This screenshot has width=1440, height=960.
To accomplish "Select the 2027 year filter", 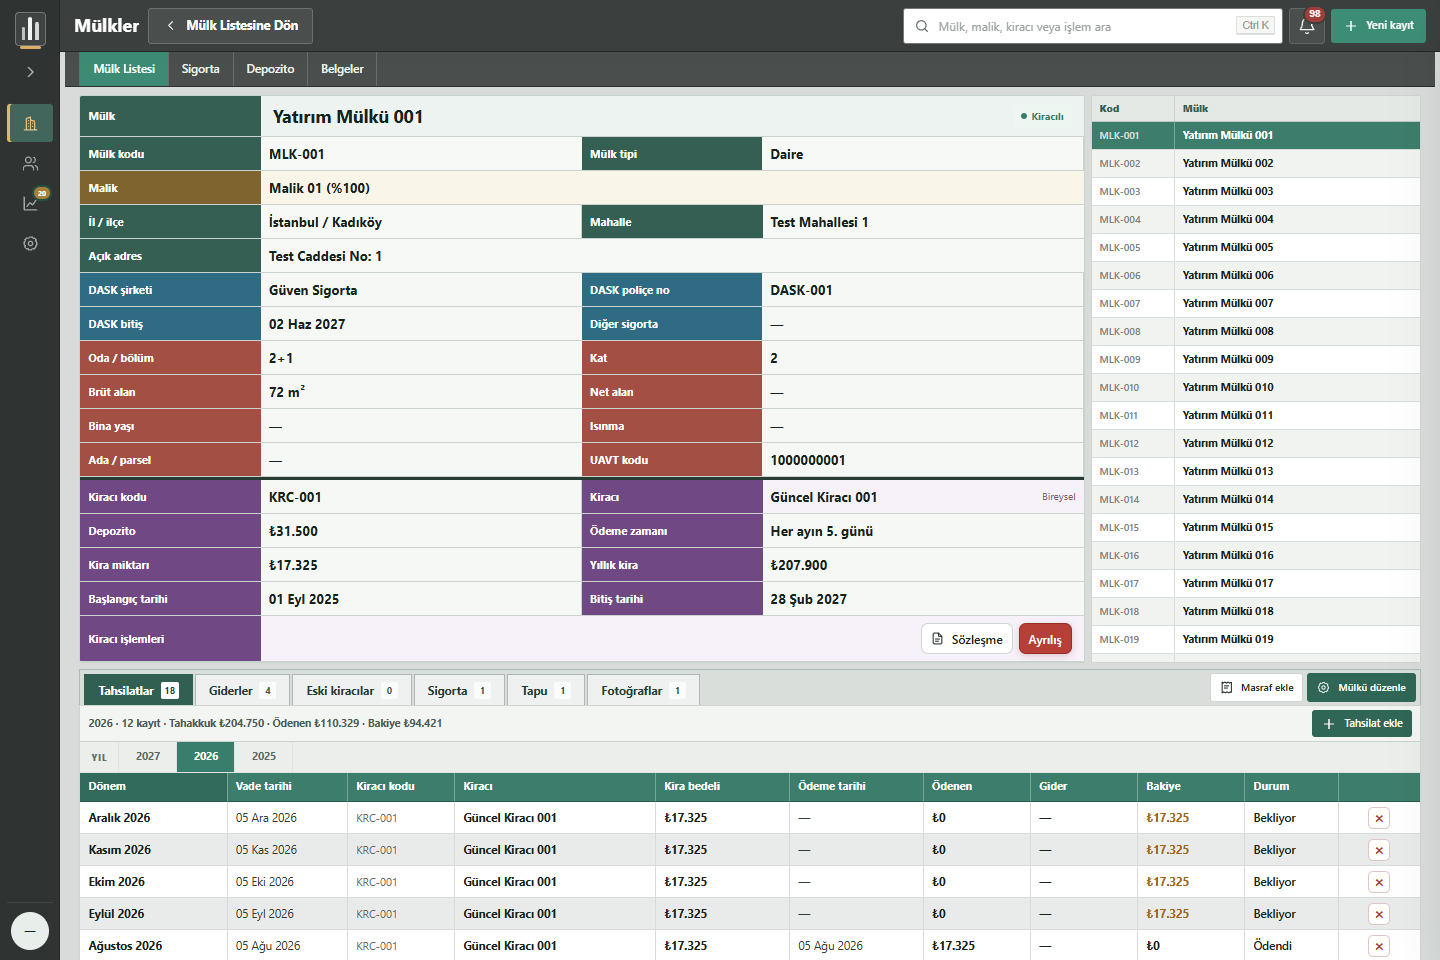I will tap(148, 756).
